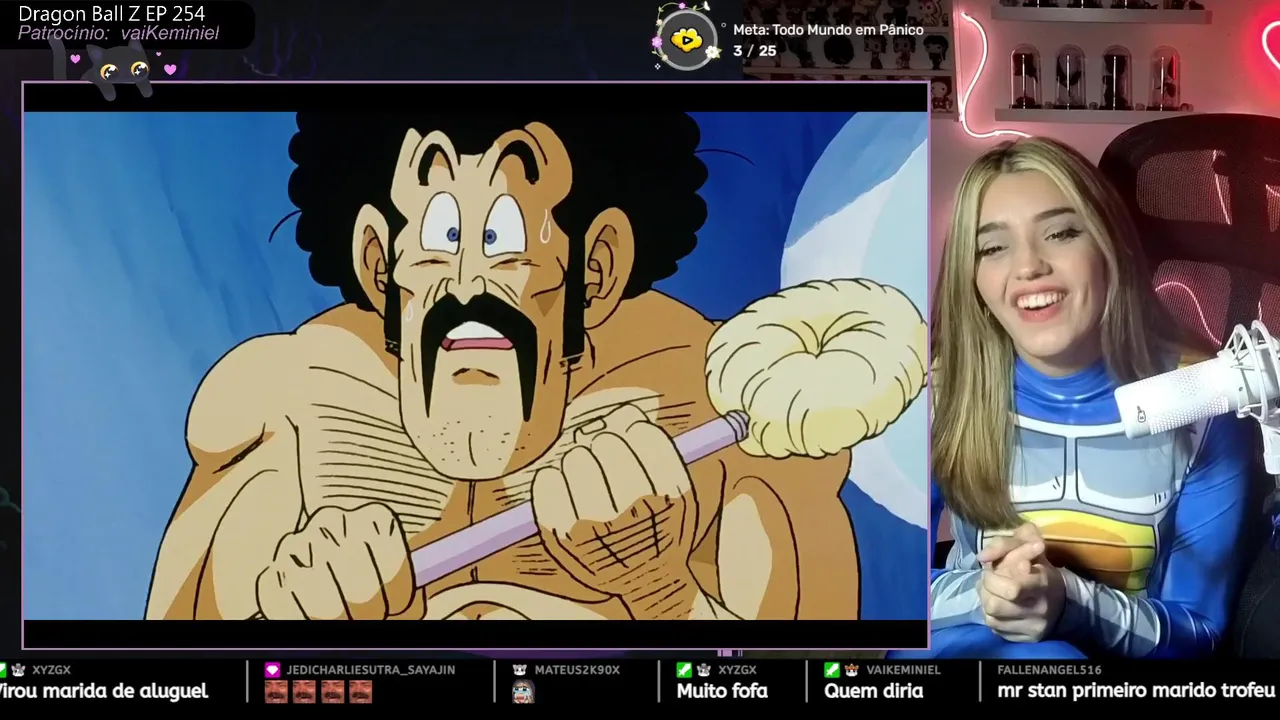Click the streamer webcam feed
Image resolution: width=1280 pixels, height=720 pixels.
pyautogui.click(x=1106, y=330)
